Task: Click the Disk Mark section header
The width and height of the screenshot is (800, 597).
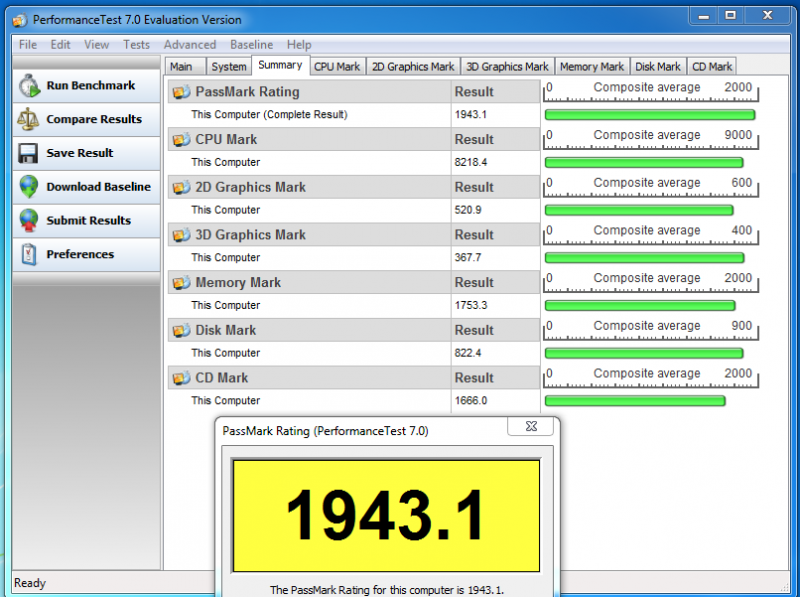Action: [354, 330]
